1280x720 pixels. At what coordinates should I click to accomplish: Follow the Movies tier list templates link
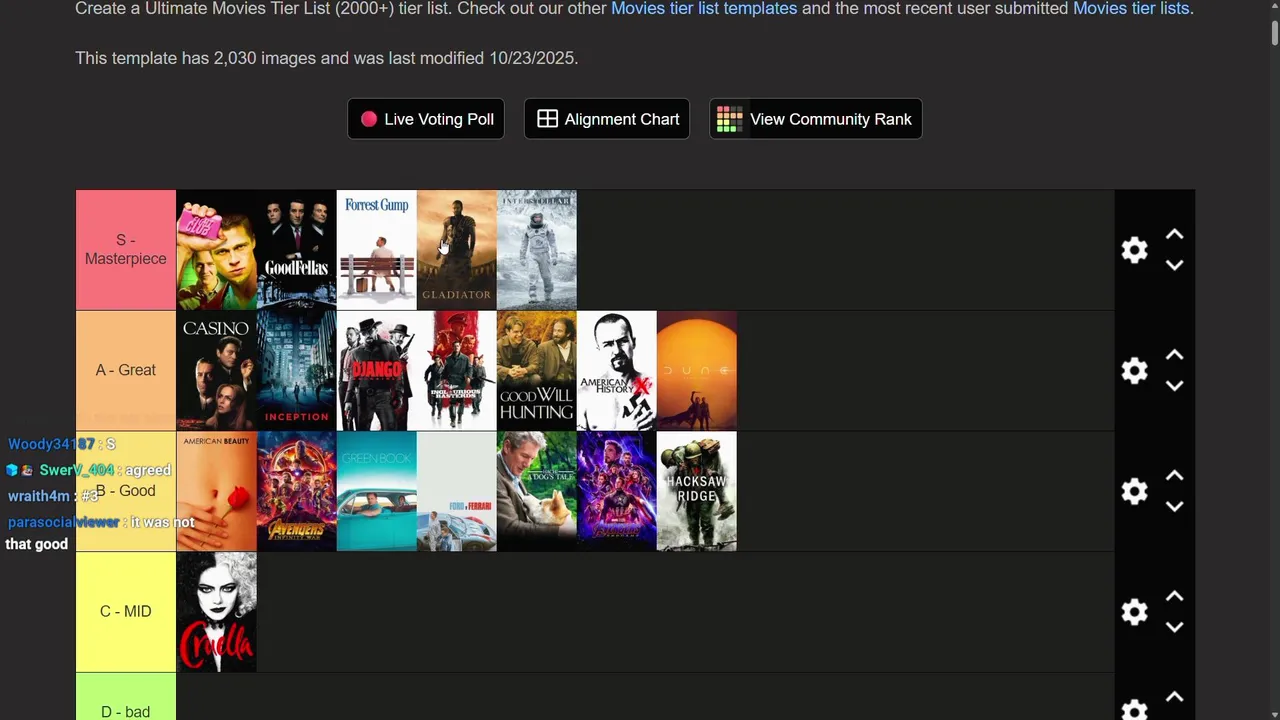(704, 8)
